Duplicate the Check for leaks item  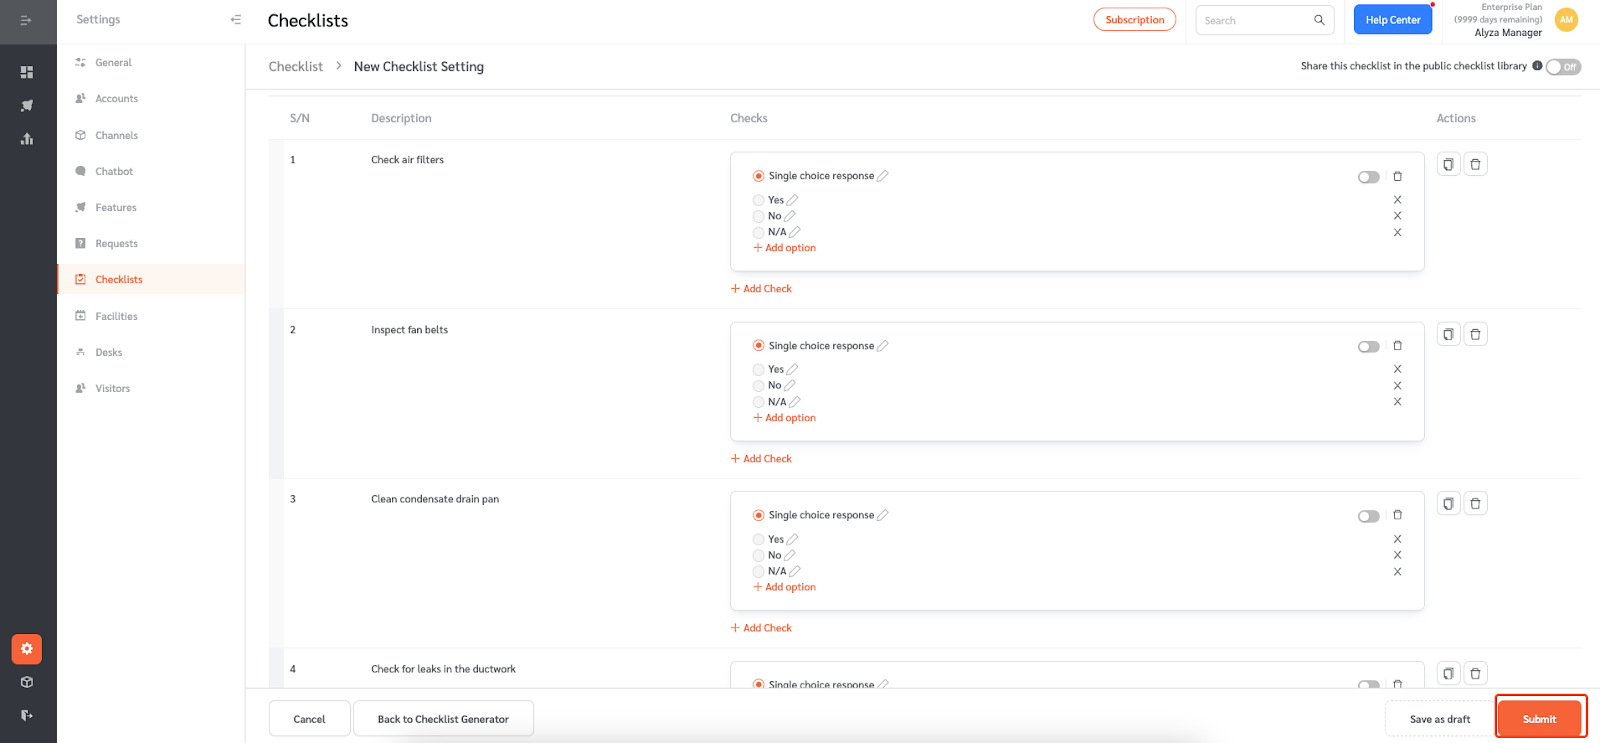point(1448,673)
